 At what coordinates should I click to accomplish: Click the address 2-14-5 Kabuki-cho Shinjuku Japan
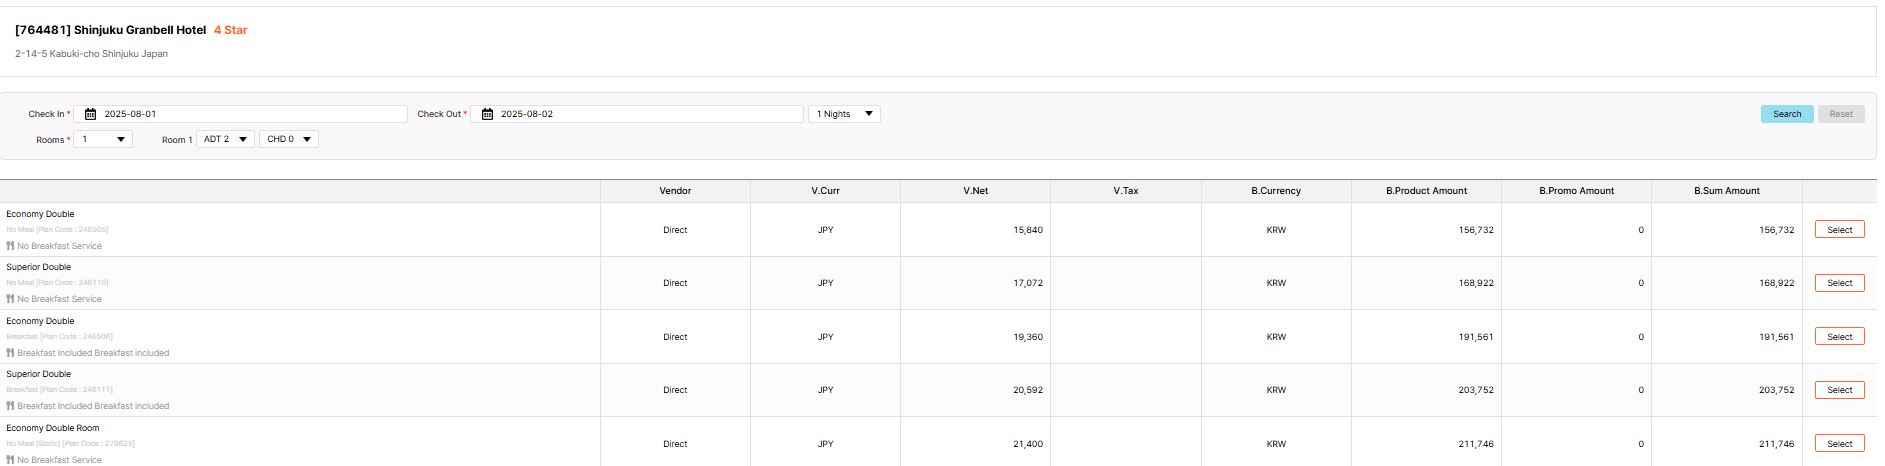(x=91, y=54)
